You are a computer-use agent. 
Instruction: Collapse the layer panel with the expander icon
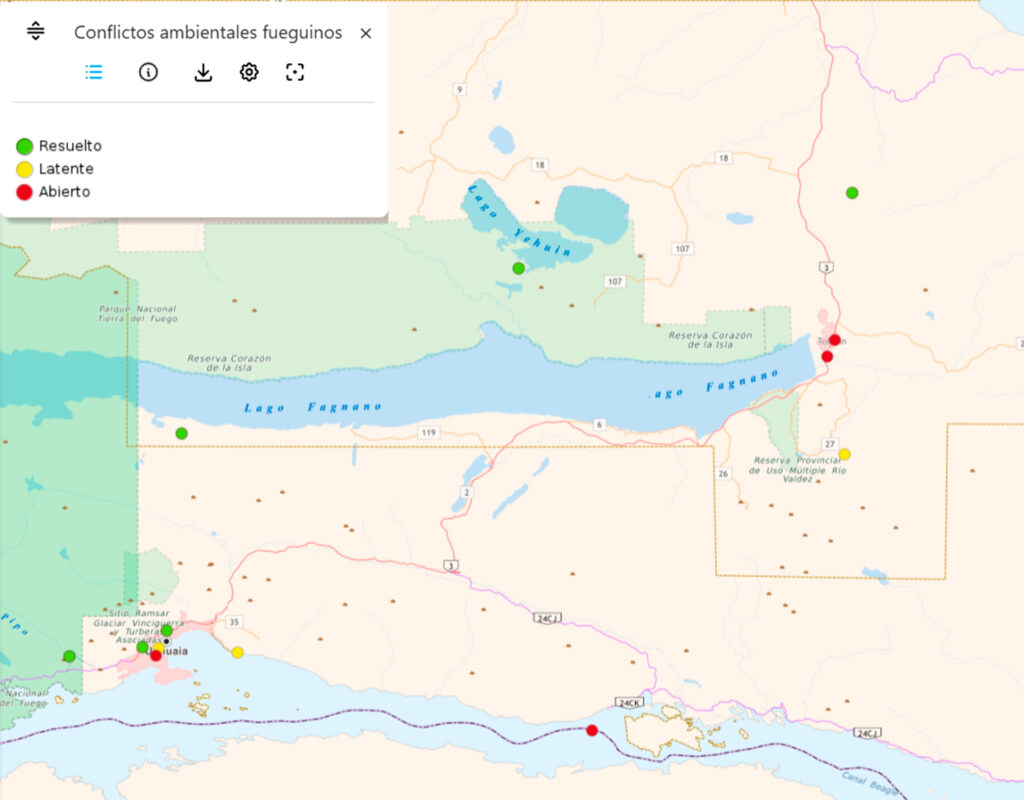pyautogui.click(x=36, y=32)
